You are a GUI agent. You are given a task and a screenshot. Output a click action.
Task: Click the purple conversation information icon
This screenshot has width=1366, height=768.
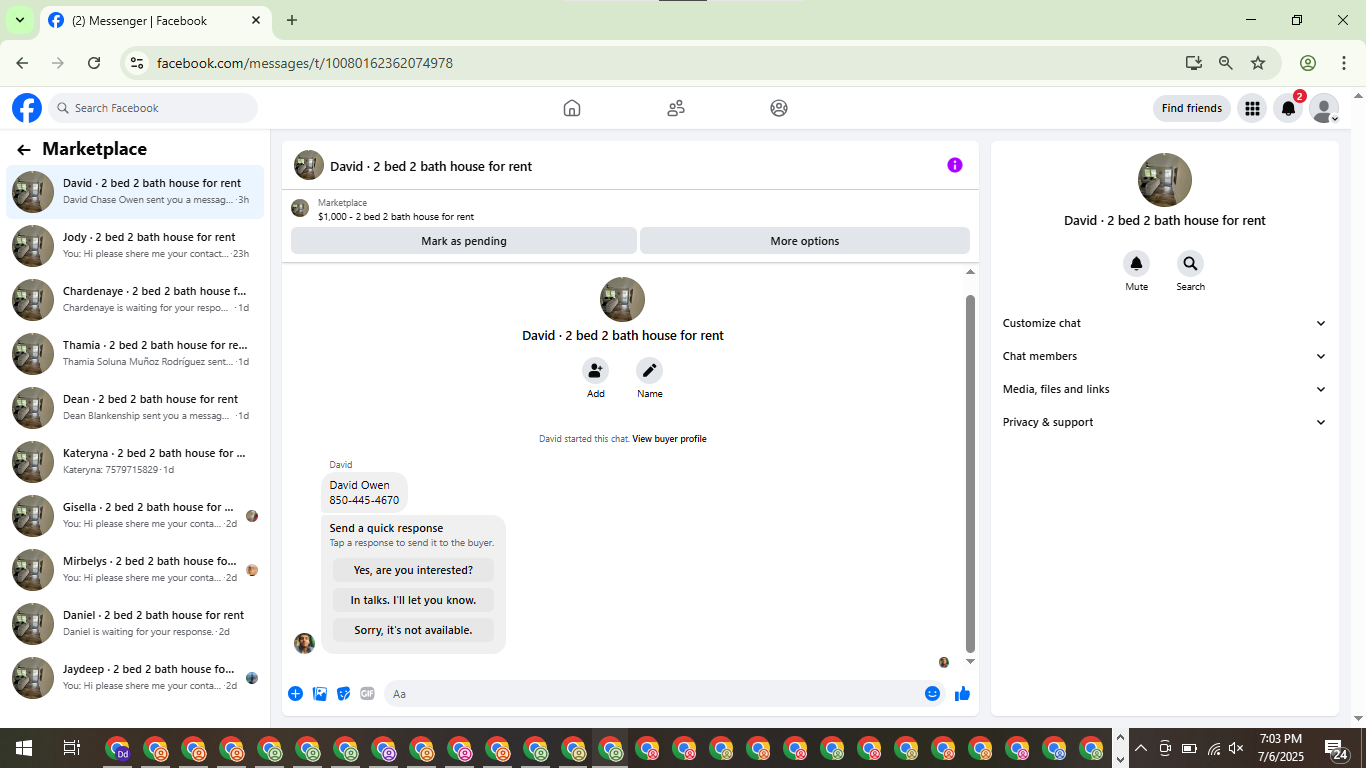click(955, 165)
